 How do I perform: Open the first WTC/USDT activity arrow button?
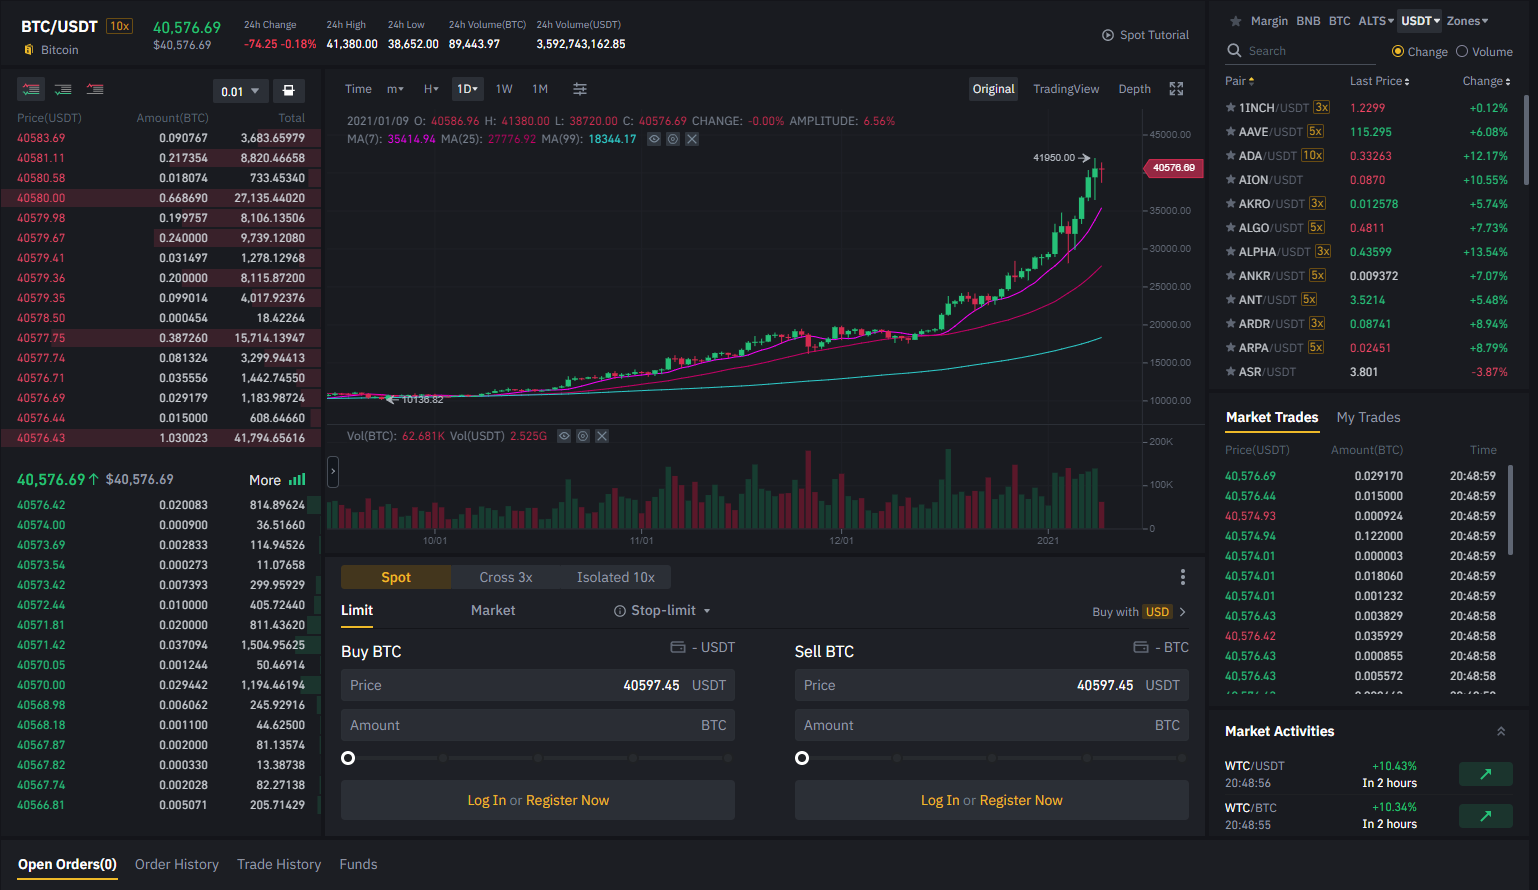pos(1486,774)
